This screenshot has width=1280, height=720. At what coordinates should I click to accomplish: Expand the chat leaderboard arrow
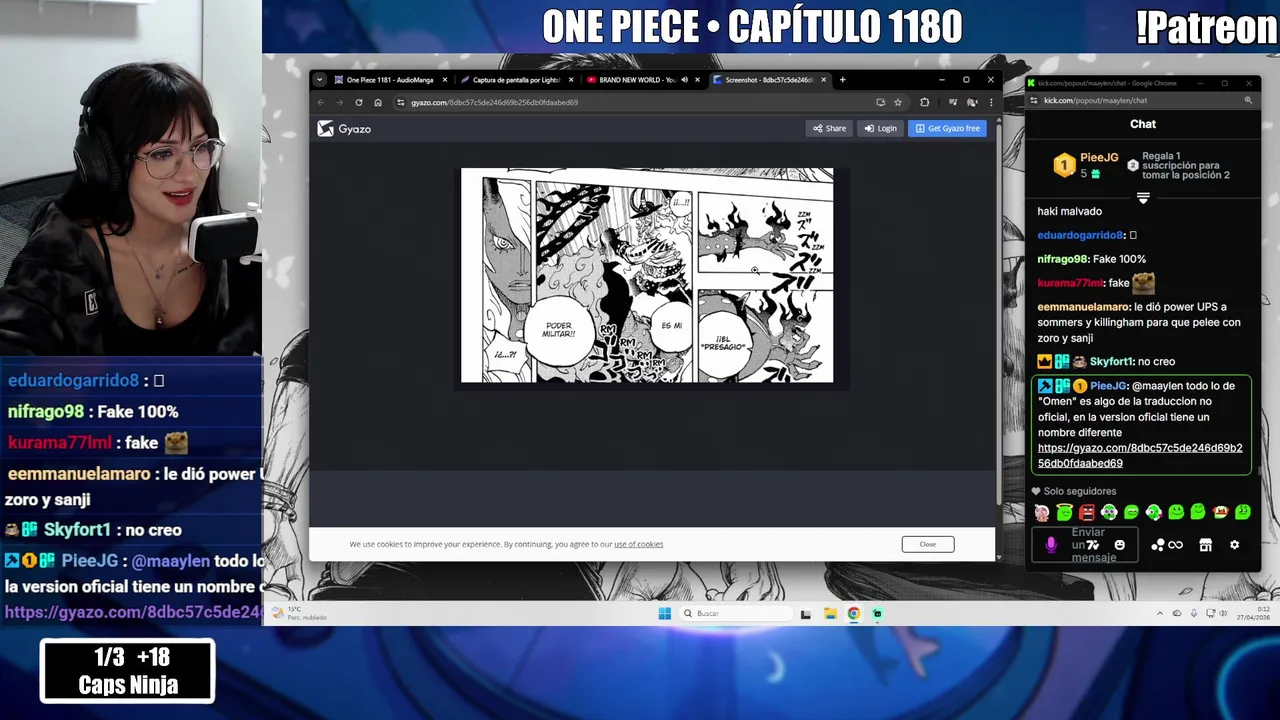pos(1143,198)
